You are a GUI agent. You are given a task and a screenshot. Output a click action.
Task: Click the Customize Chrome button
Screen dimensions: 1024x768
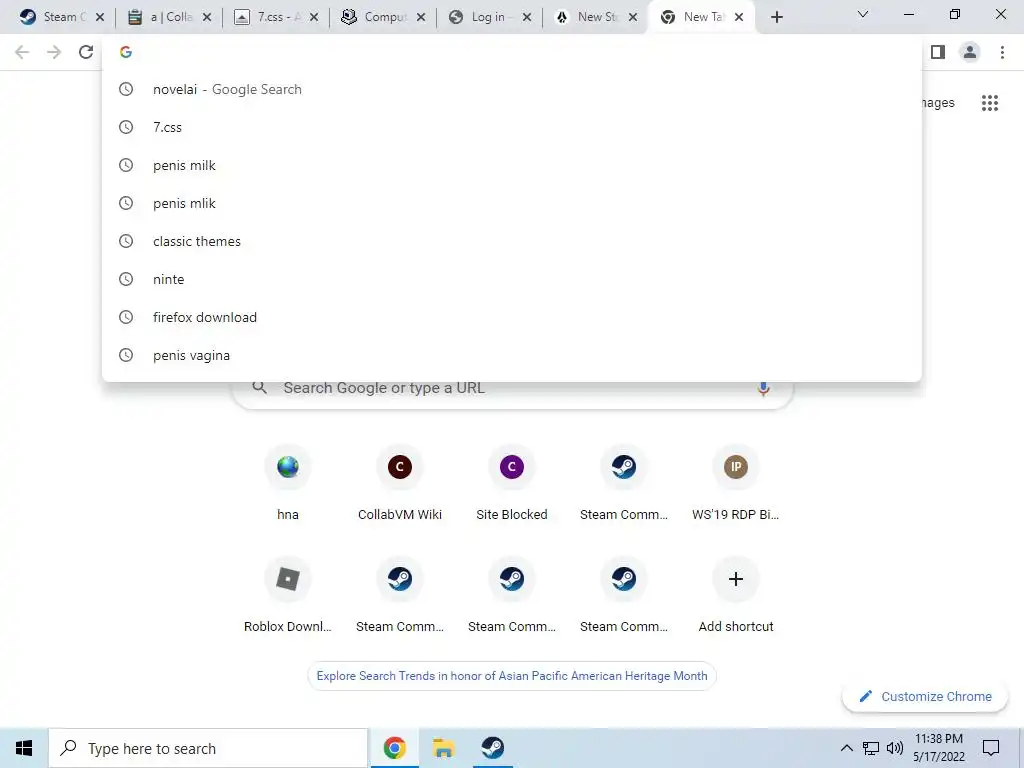(x=925, y=697)
